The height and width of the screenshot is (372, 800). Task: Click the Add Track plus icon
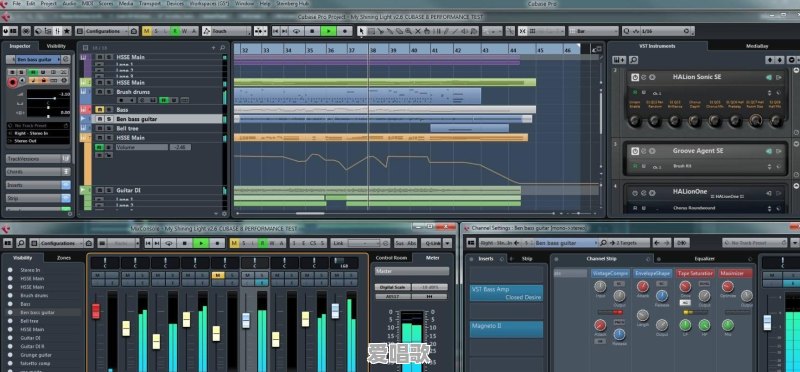tap(213, 47)
